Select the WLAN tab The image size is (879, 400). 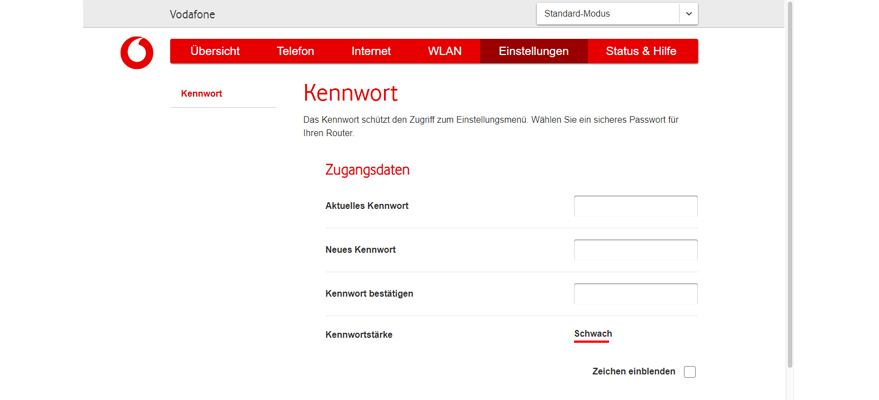pyautogui.click(x=445, y=51)
